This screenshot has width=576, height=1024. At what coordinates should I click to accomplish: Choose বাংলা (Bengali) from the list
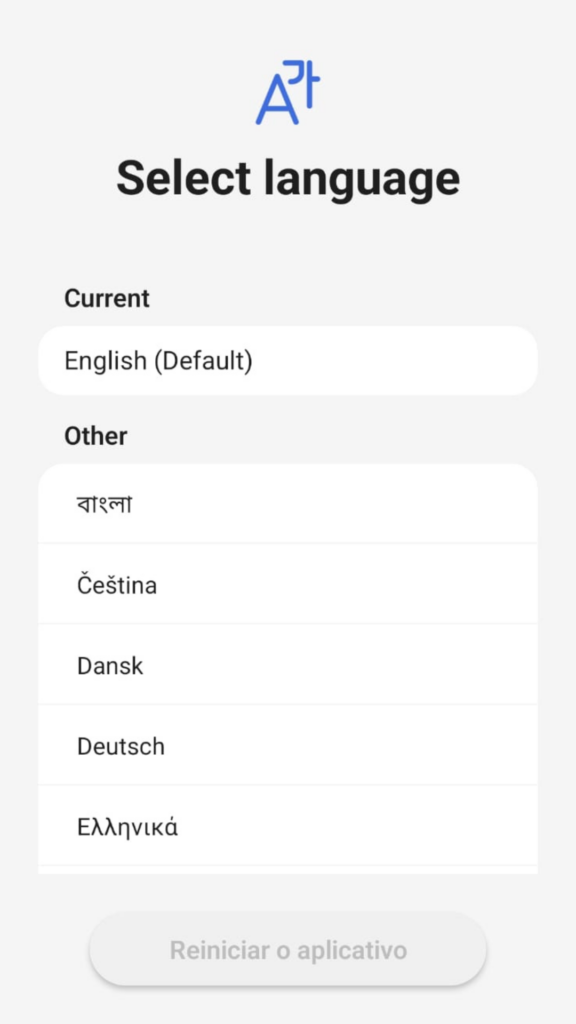point(288,504)
